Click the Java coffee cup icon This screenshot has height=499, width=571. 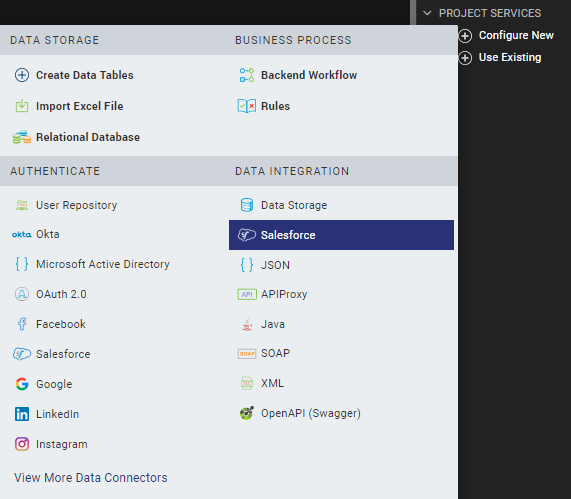[x=247, y=324]
